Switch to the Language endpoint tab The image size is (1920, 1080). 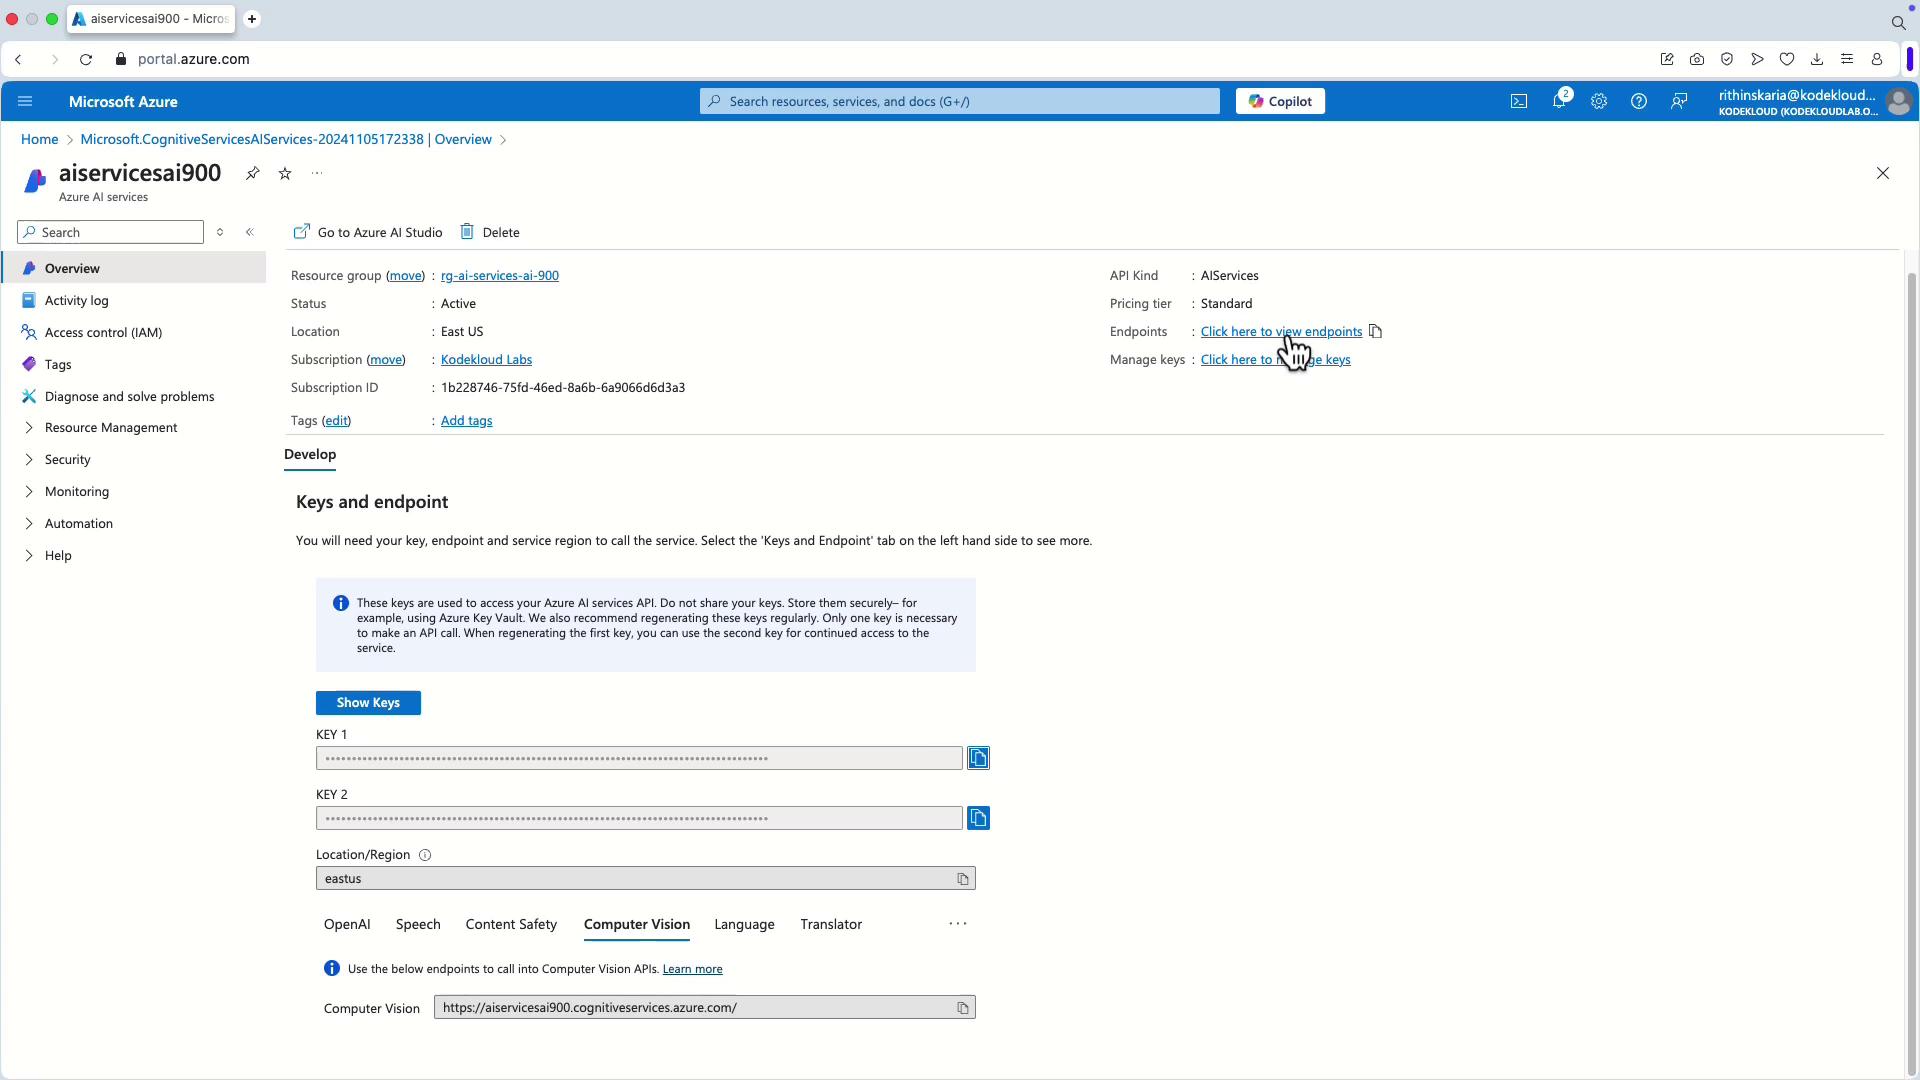(743, 924)
